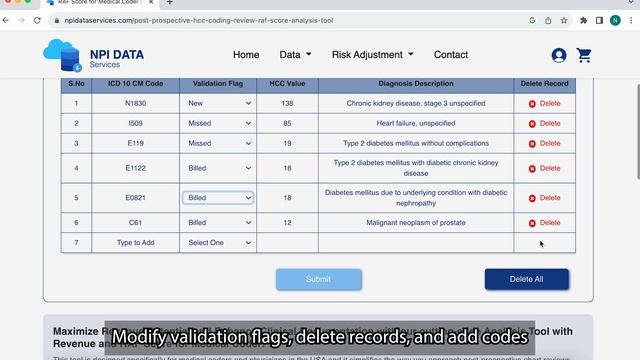Click red delete icon for I509 row
Screen dimensions: 640x360
[532, 124]
